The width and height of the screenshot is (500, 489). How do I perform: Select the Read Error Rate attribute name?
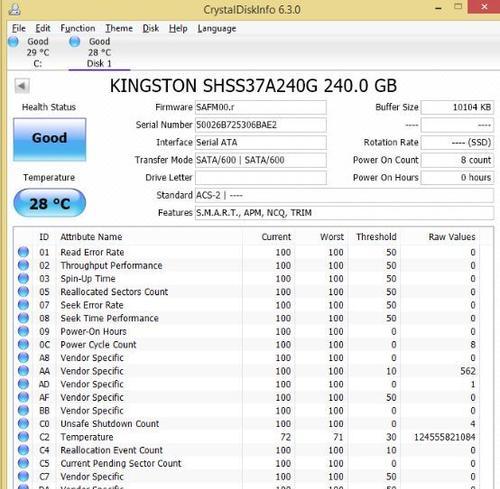[92, 252]
